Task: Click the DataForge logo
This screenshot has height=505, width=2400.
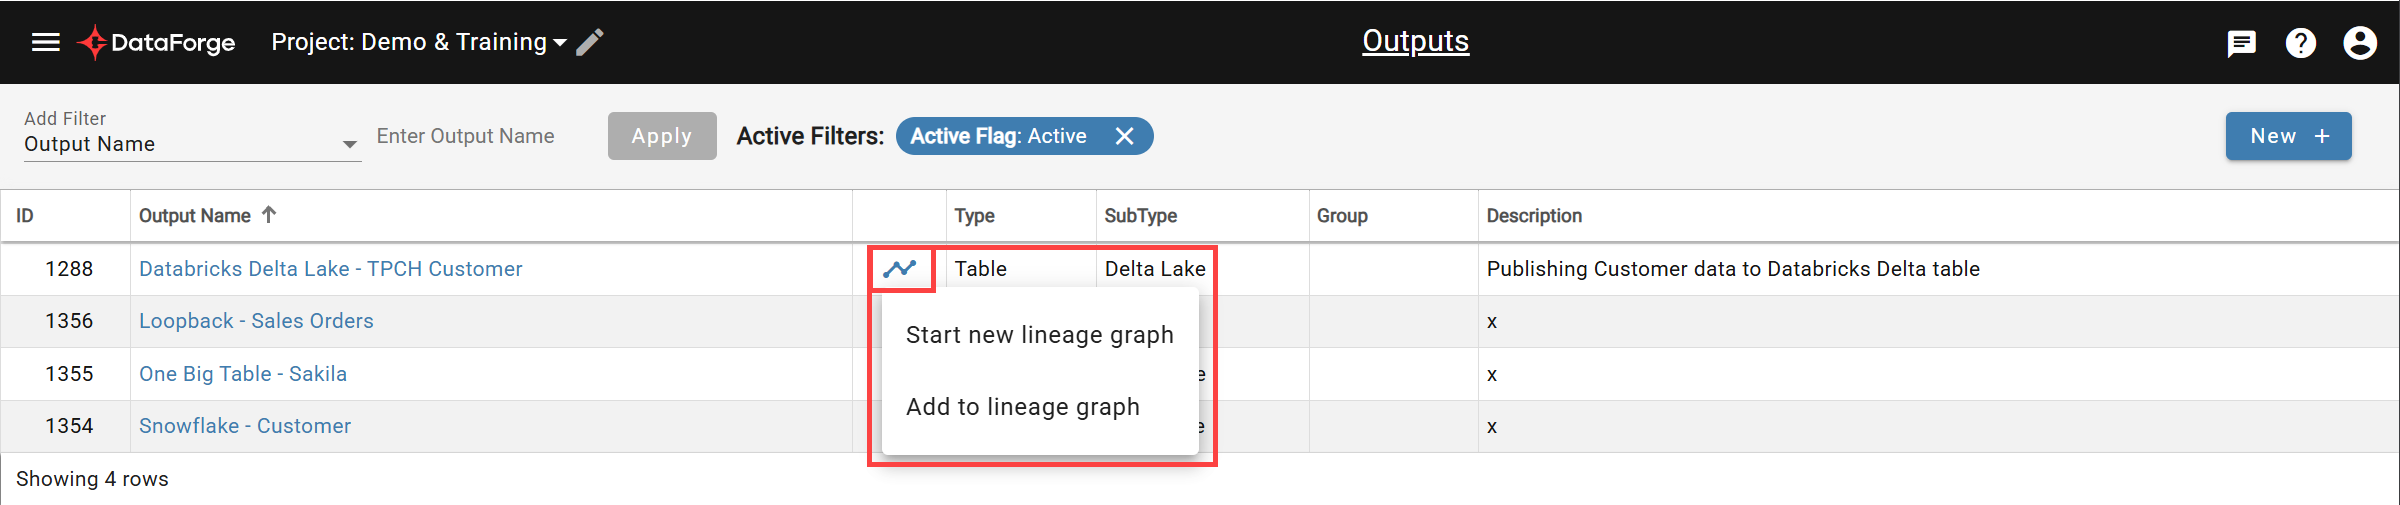Action: [x=157, y=42]
